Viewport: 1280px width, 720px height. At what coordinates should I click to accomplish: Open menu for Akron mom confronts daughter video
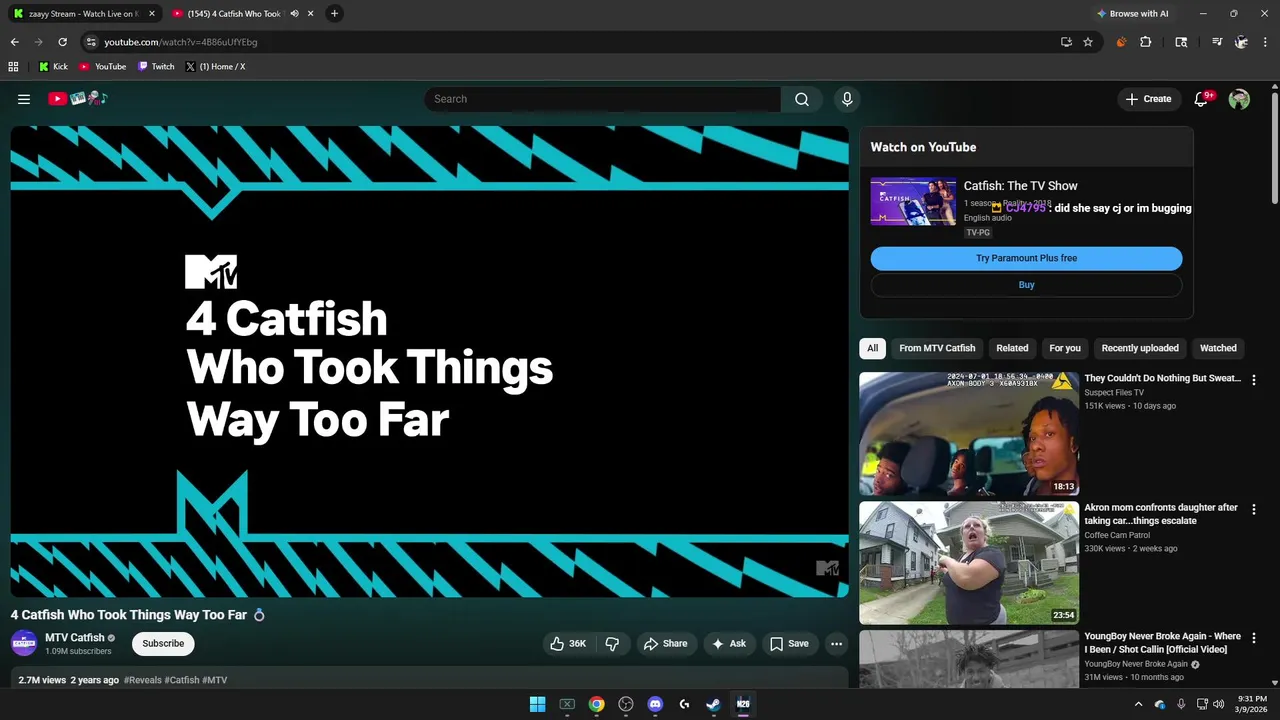point(1254,509)
